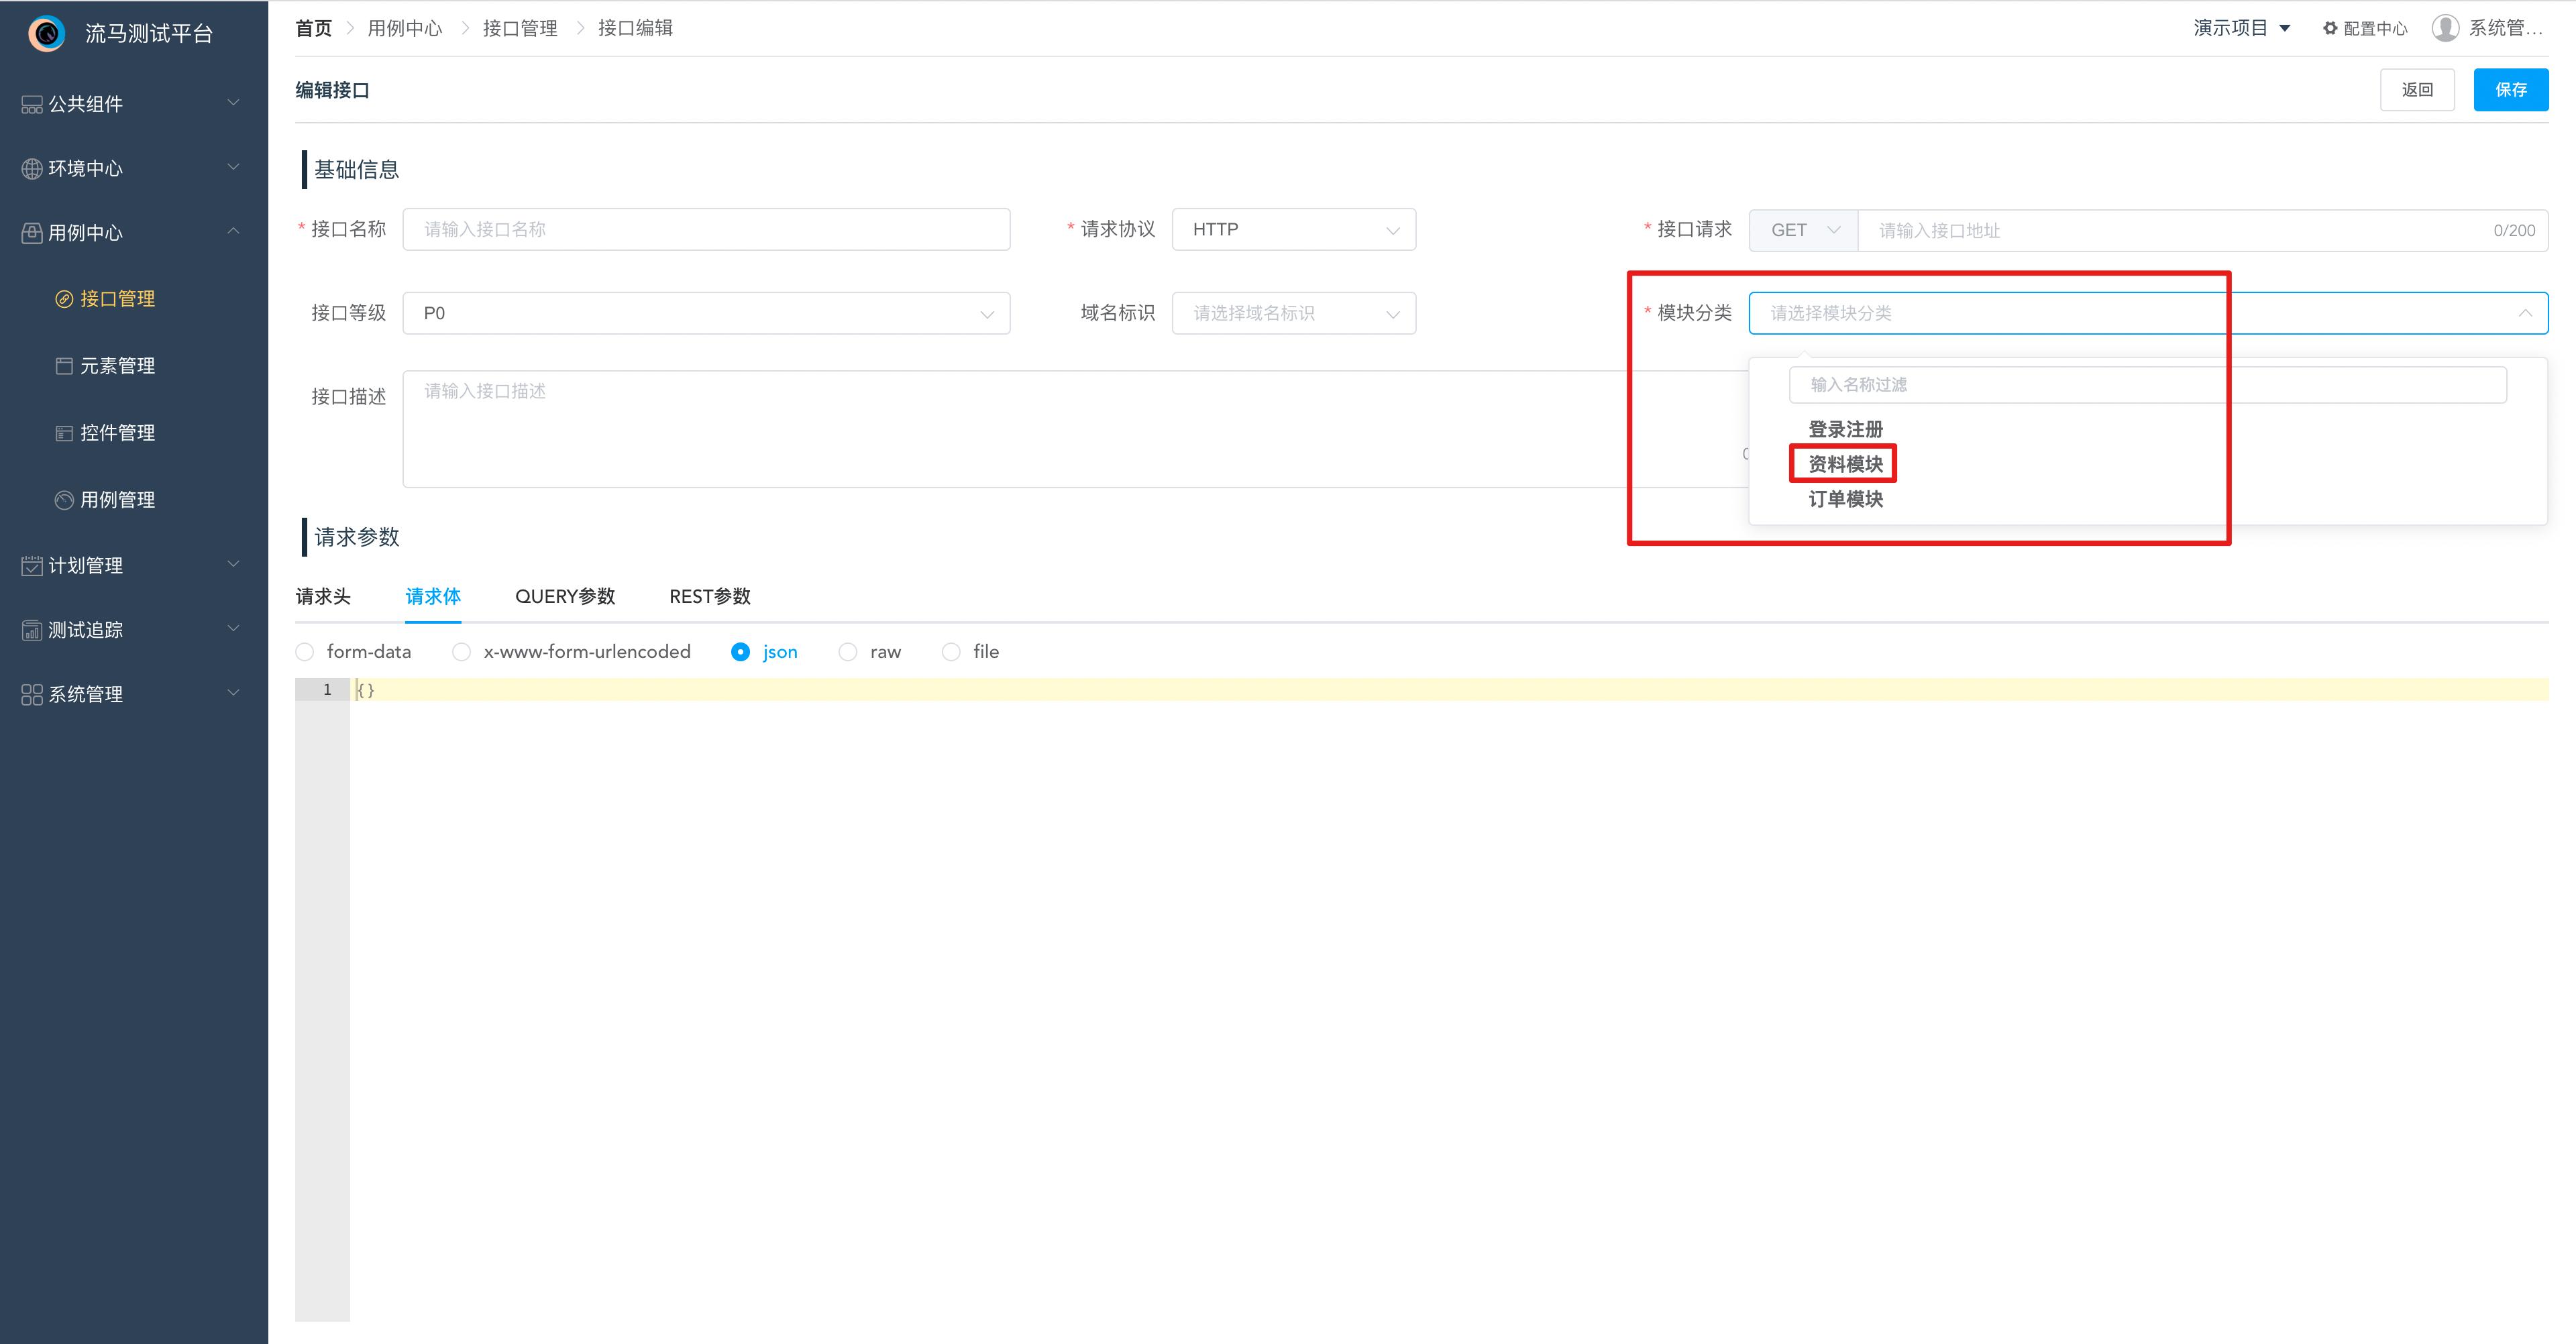This screenshot has width=2576, height=1344.
Task: Select the form-data radio button
Action: pyautogui.click(x=305, y=652)
